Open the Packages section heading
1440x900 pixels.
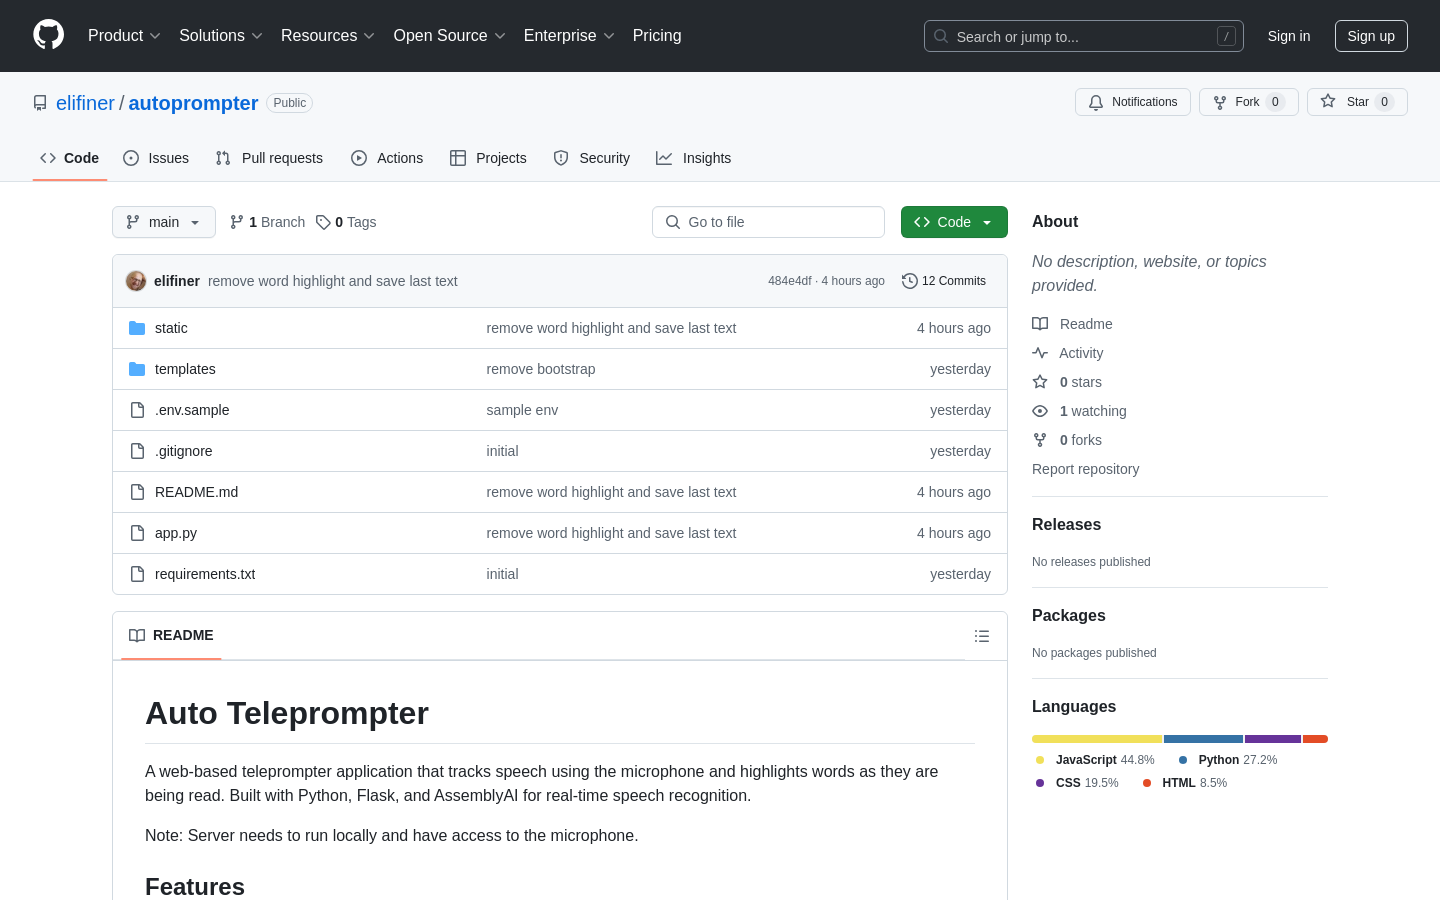(x=1069, y=616)
